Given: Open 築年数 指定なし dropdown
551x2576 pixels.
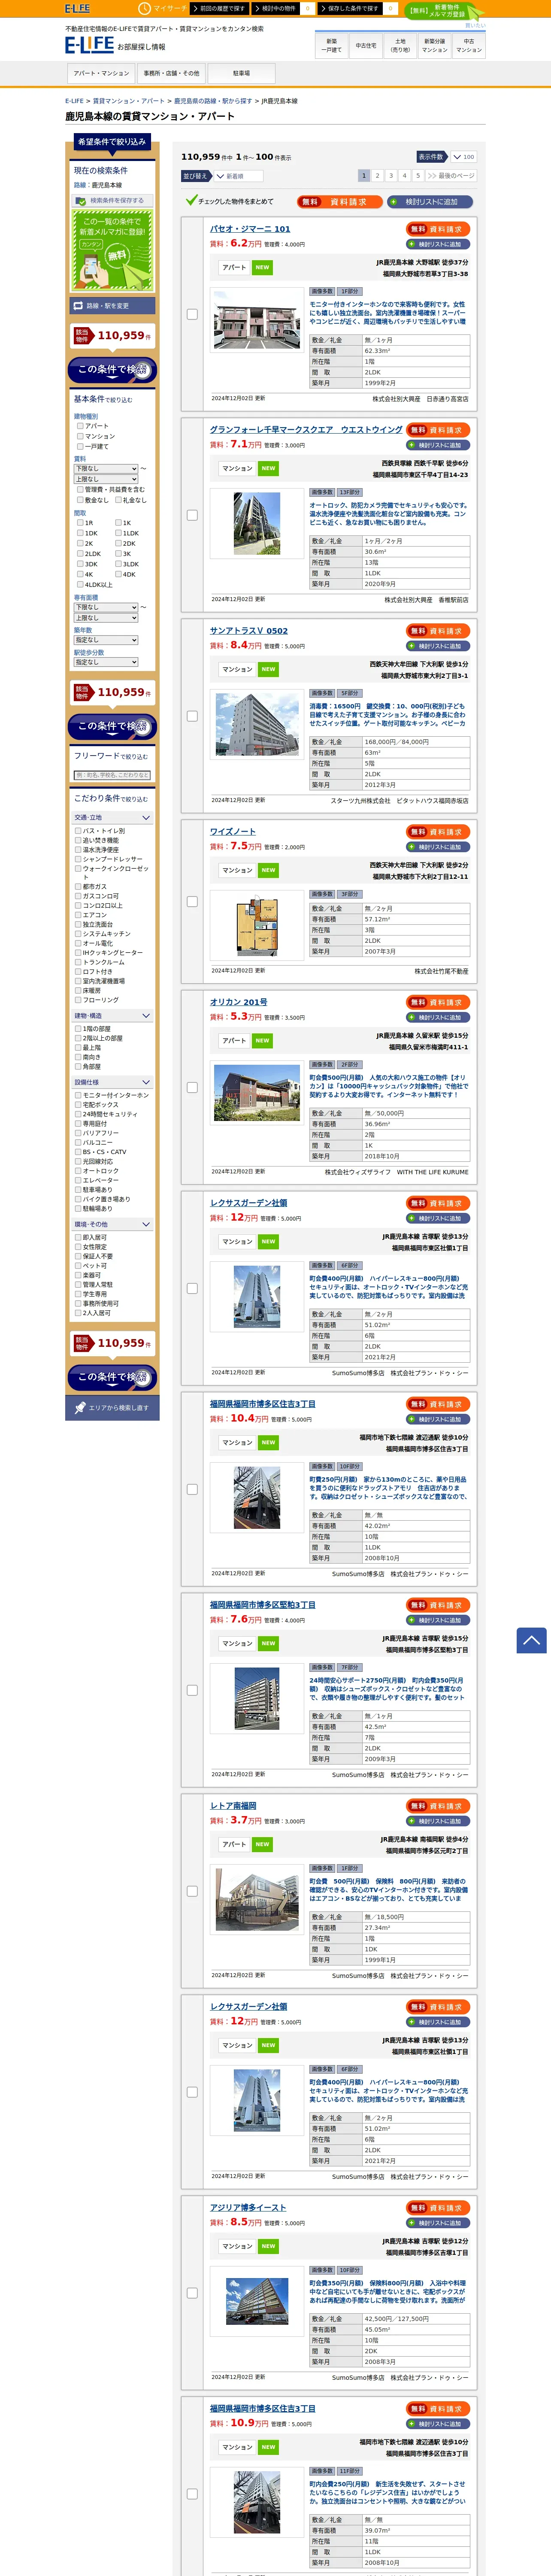Looking at the screenshot, I should click(x=106, y=640).
